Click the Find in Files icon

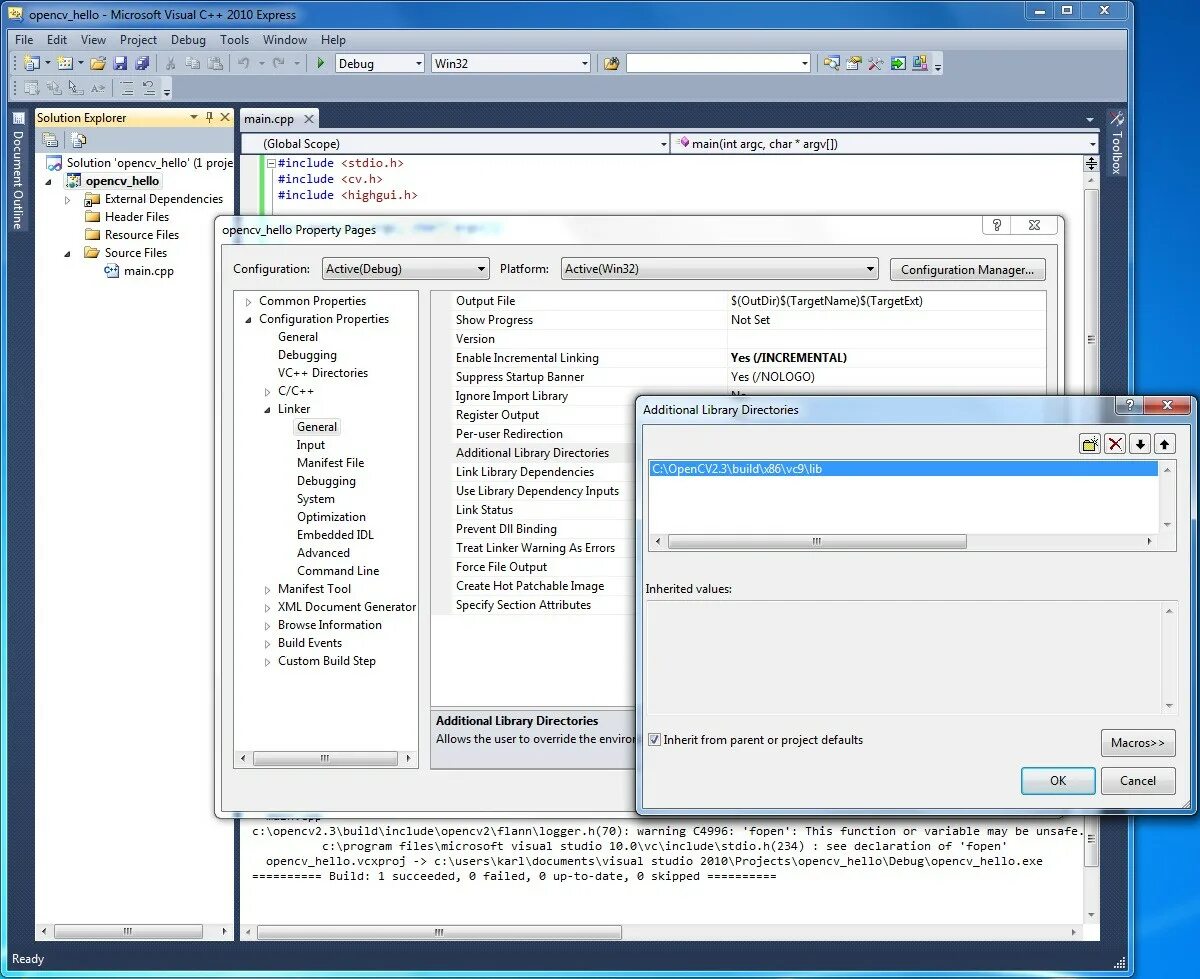pyautogui.click(x=611, y=63)
